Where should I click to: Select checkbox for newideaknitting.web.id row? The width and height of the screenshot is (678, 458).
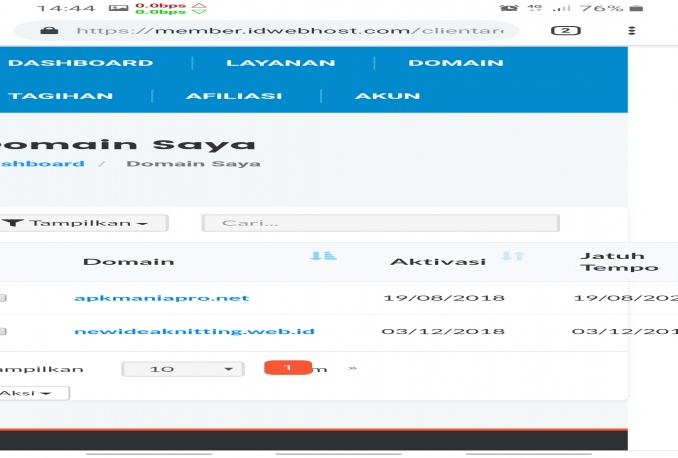[x=3, y=332]
